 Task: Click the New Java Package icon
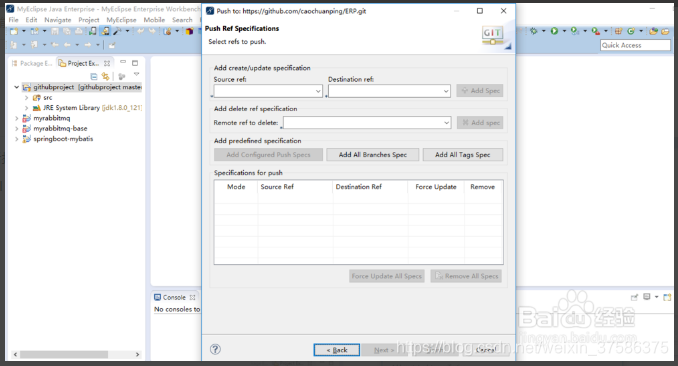pos(619,31)
